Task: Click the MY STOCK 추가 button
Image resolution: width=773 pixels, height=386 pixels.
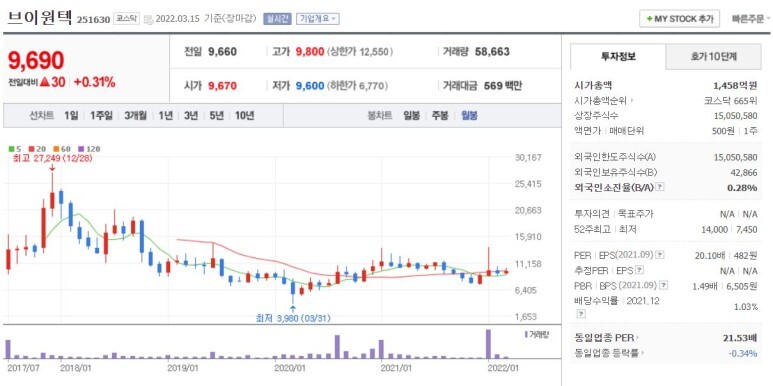Action: 679,19
